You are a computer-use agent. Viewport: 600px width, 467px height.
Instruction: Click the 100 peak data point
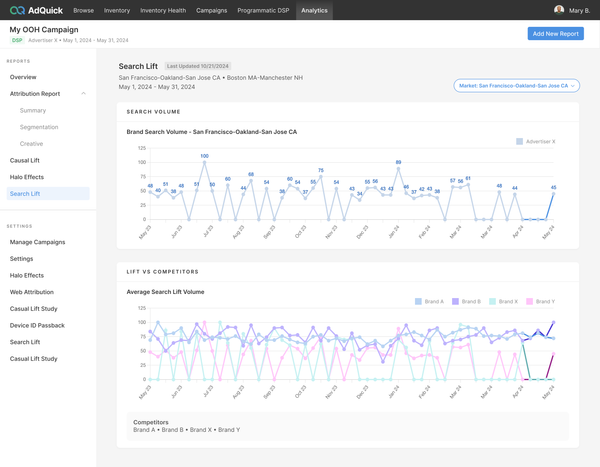(204, 162)
